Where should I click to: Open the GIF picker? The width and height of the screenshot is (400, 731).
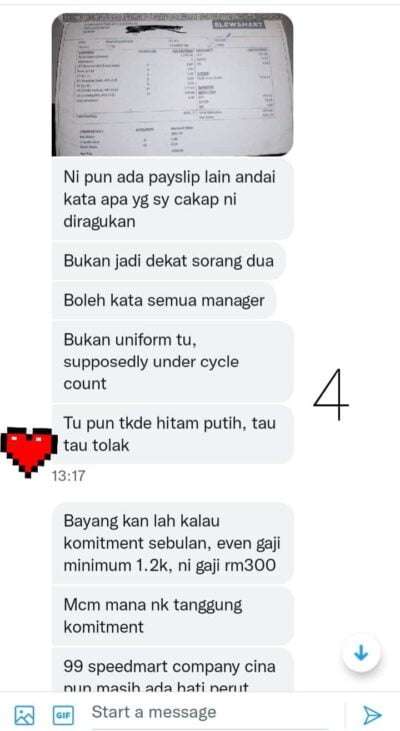click(62, 715)
